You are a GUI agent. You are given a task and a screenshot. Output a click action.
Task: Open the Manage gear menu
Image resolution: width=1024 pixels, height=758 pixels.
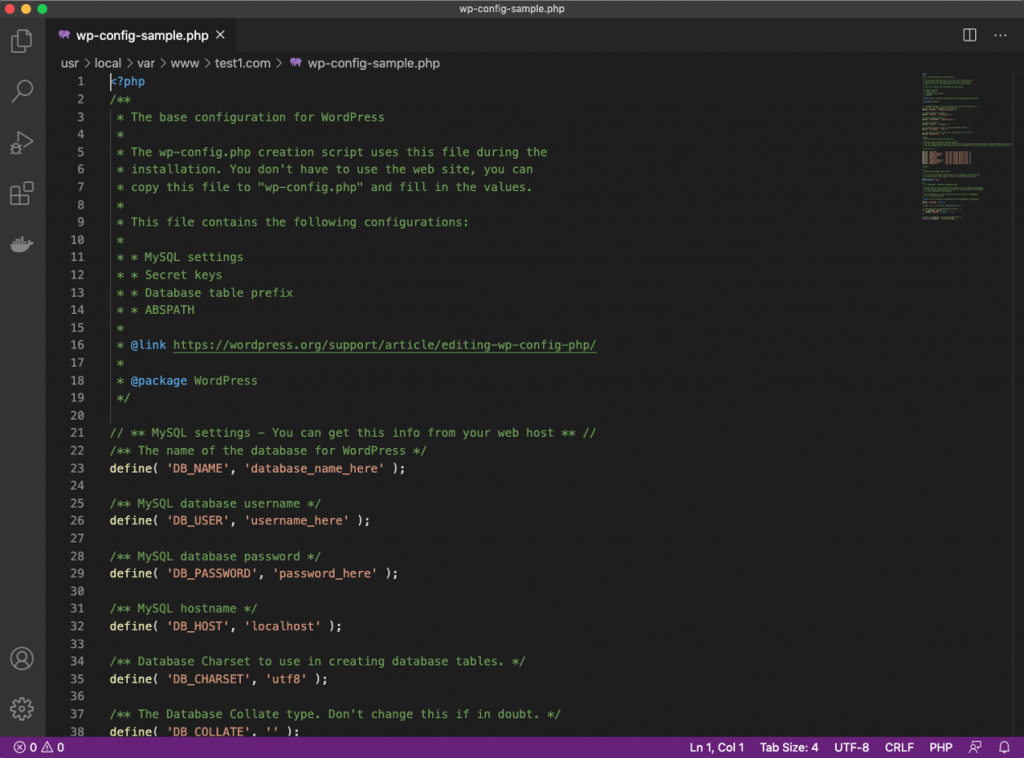click(x=22, y=708)
